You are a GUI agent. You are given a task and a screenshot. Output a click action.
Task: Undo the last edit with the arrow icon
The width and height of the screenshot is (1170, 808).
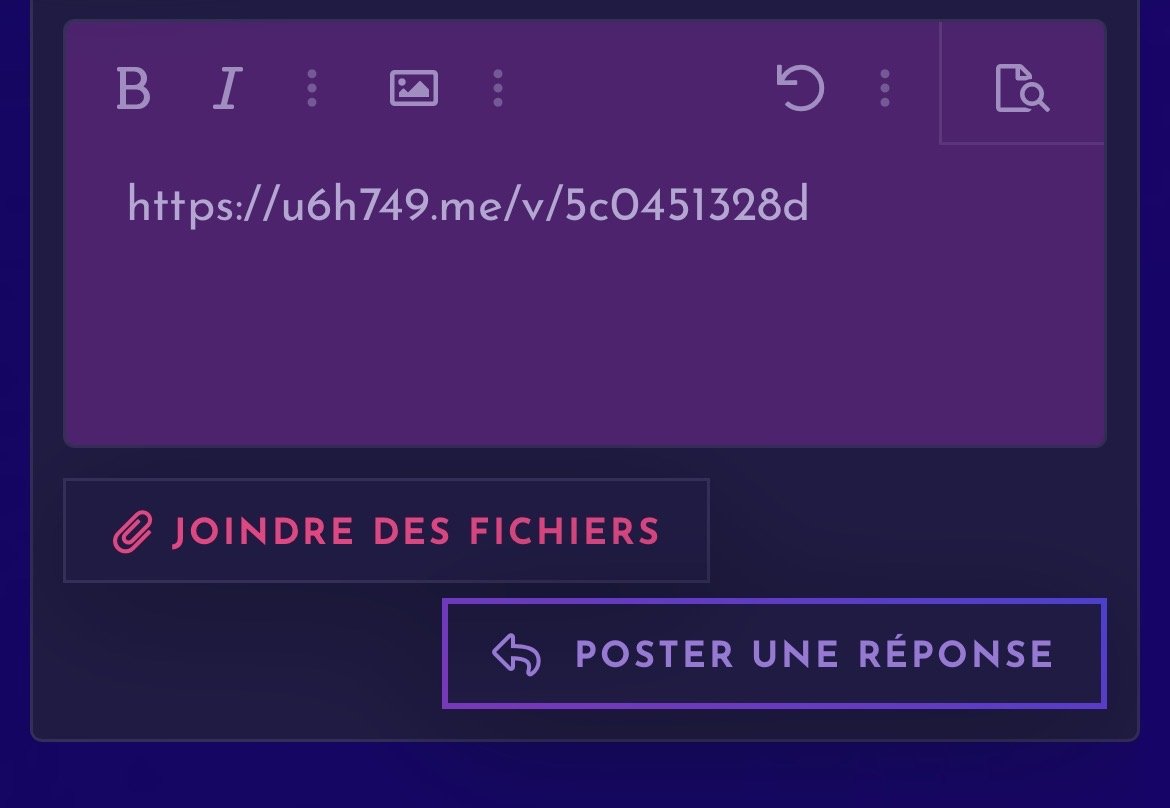[x=800, y=88]
